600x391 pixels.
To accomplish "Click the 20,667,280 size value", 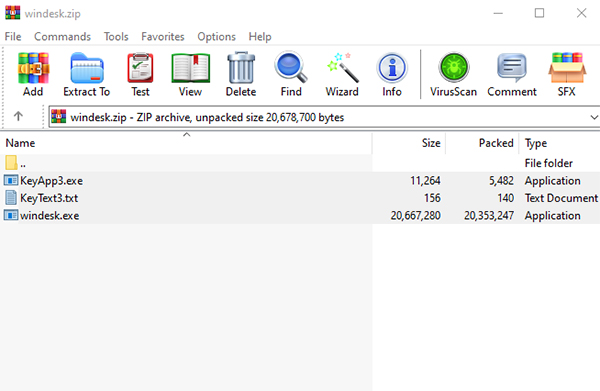I will (x=416, y=215).
